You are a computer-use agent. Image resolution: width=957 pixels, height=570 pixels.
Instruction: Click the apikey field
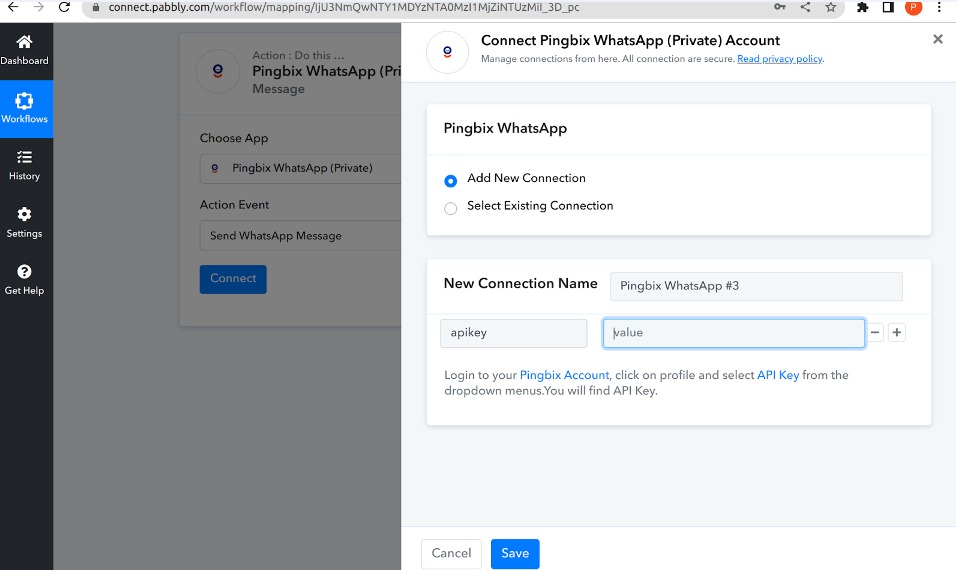click(x=513, y=333)
